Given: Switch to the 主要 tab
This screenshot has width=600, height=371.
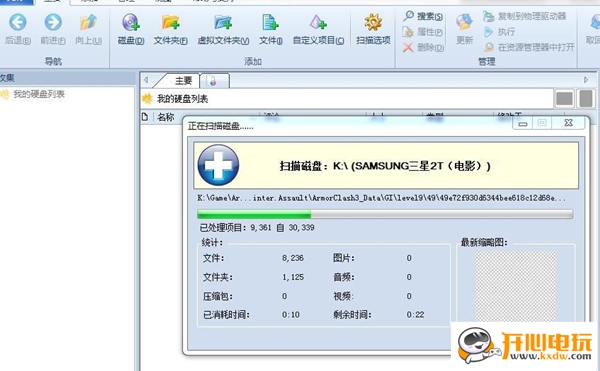Looking at the screenshot, I should pyautogui.click(x=183, y=81).
